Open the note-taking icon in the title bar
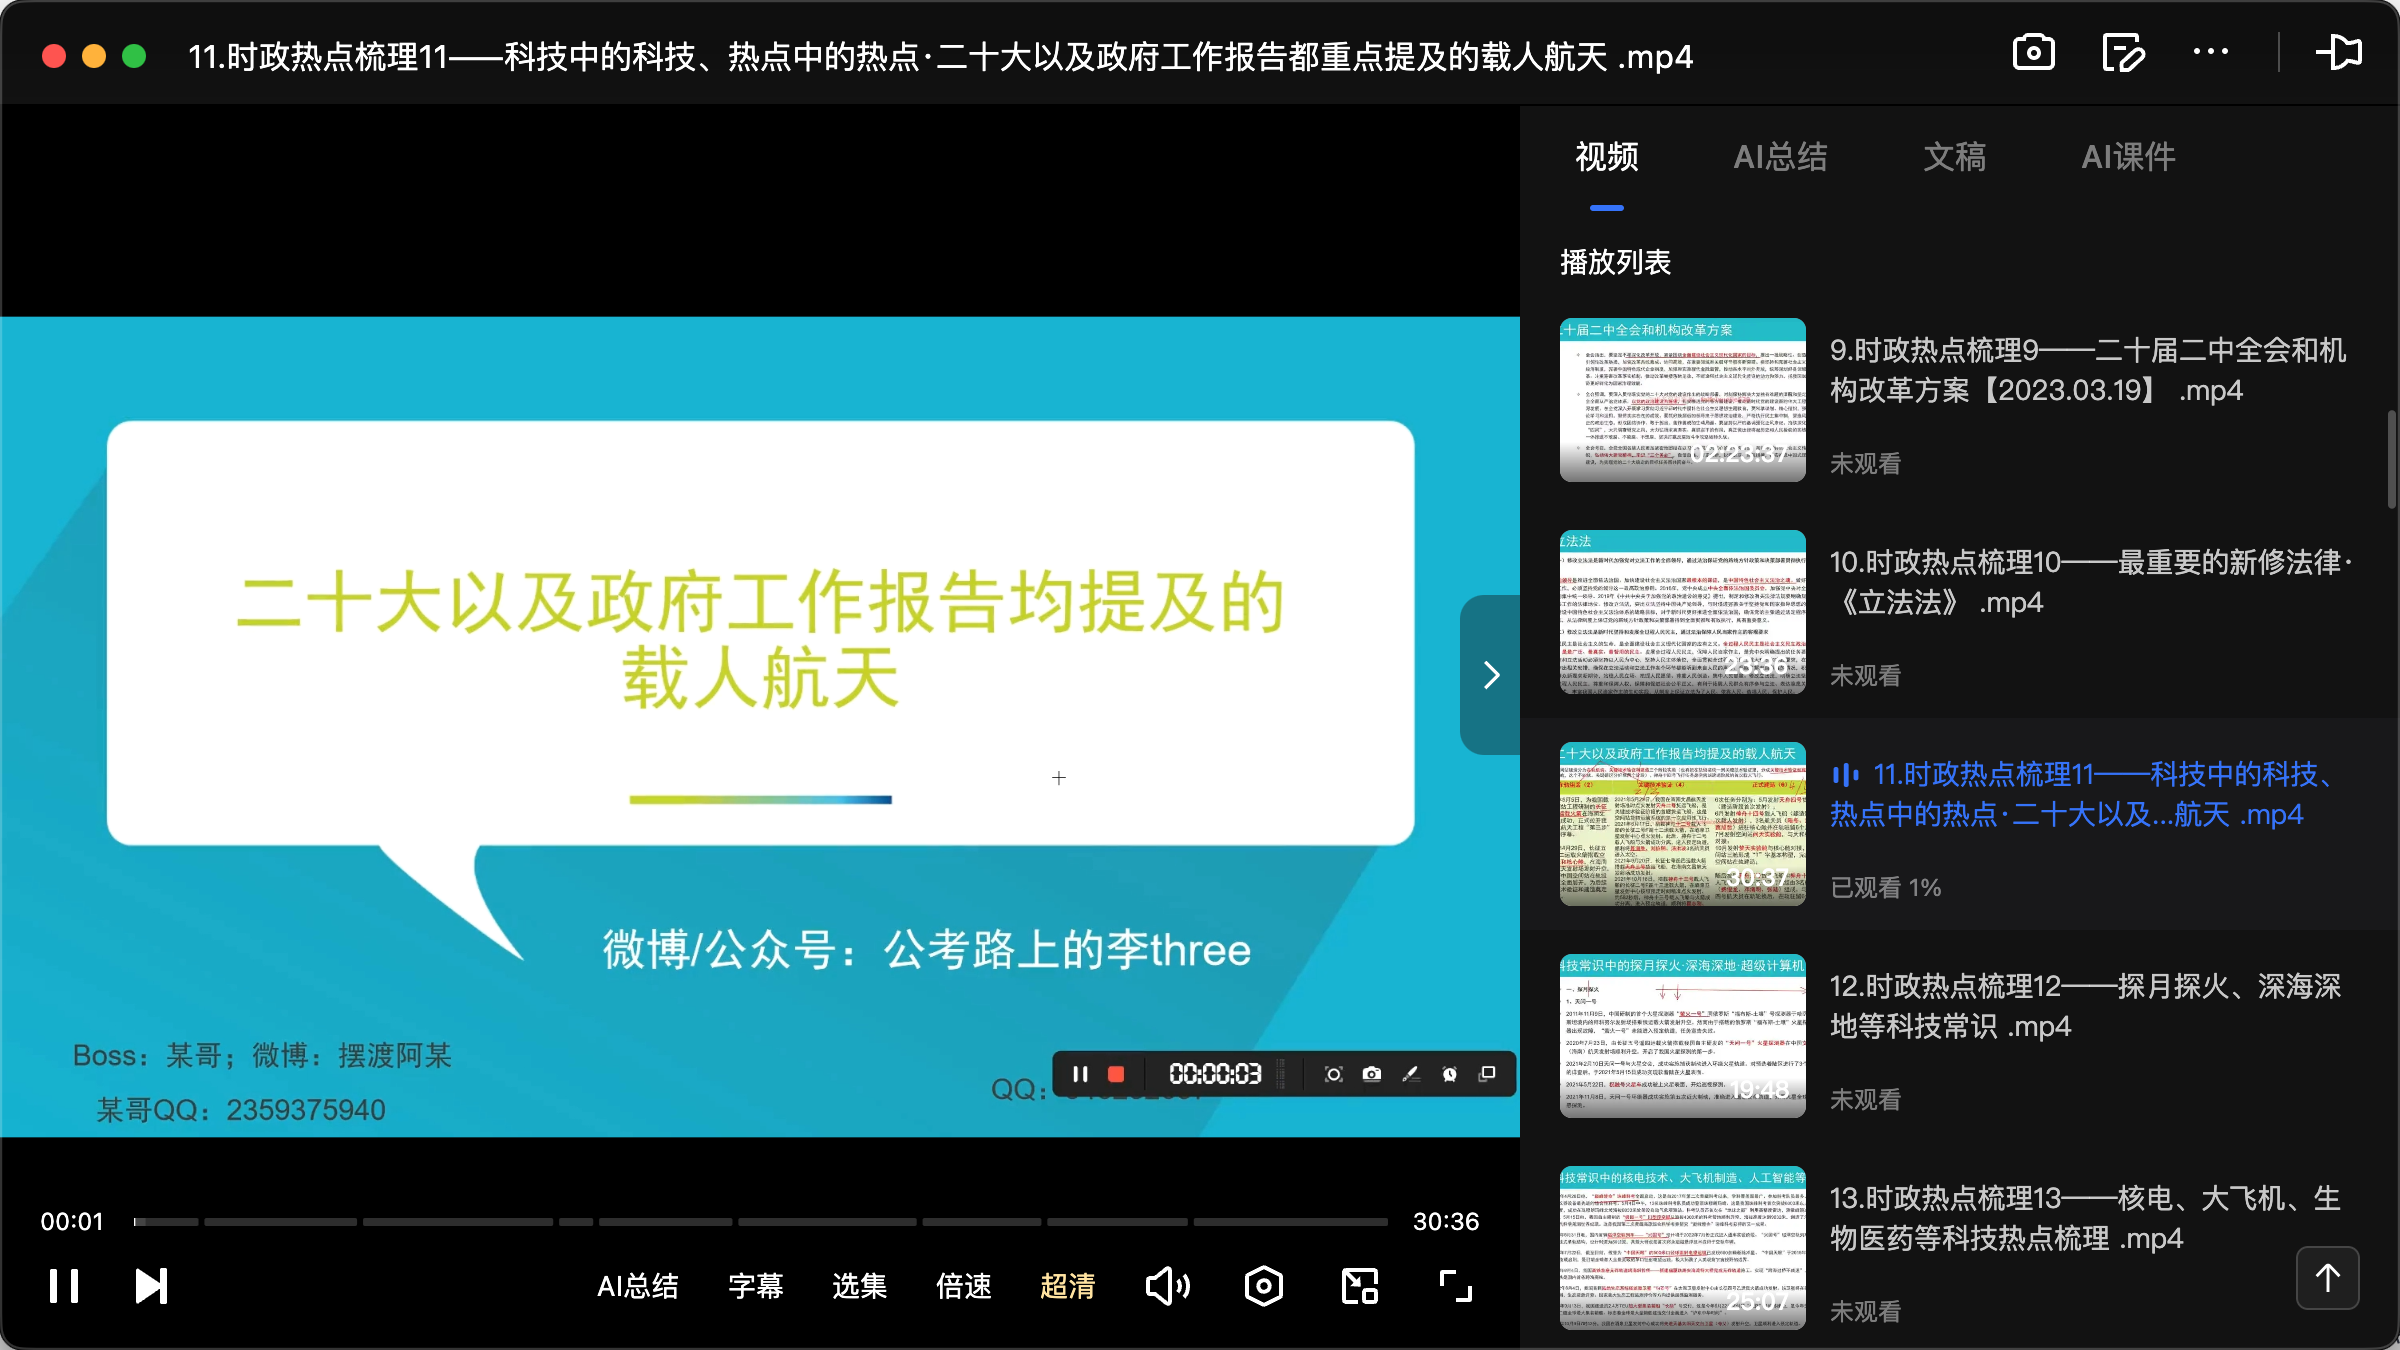The width and height of the screenshot is (2400, 1350). click(x=2122, y=52)
